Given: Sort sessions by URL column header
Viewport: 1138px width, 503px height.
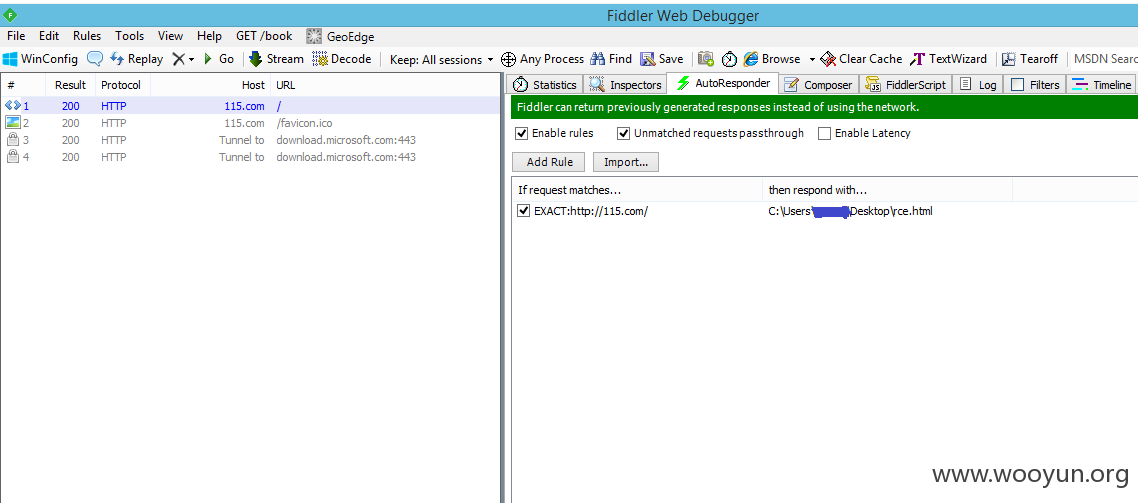Looking at the screenshot, I should tap(385, 85).
